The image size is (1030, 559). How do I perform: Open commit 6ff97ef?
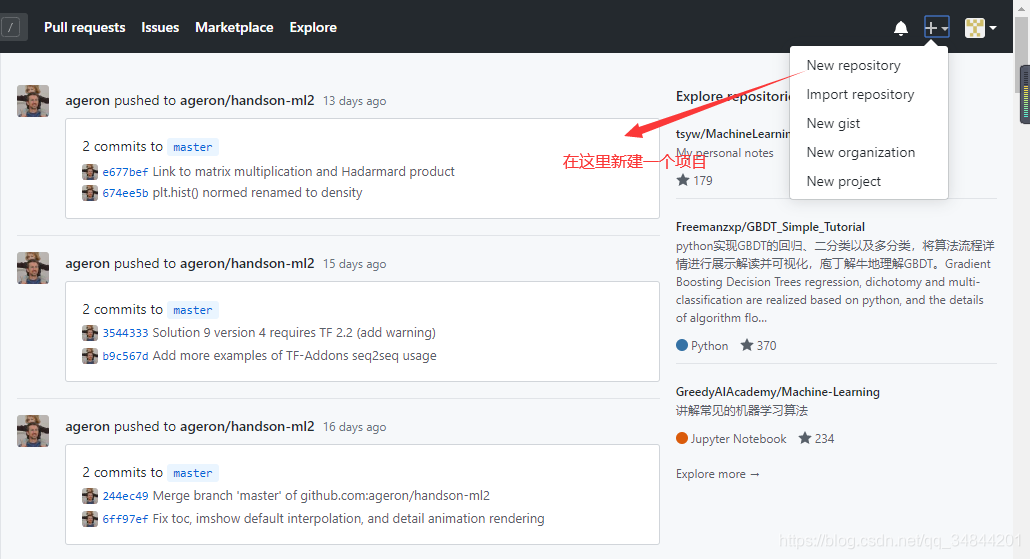pos(125,519)
